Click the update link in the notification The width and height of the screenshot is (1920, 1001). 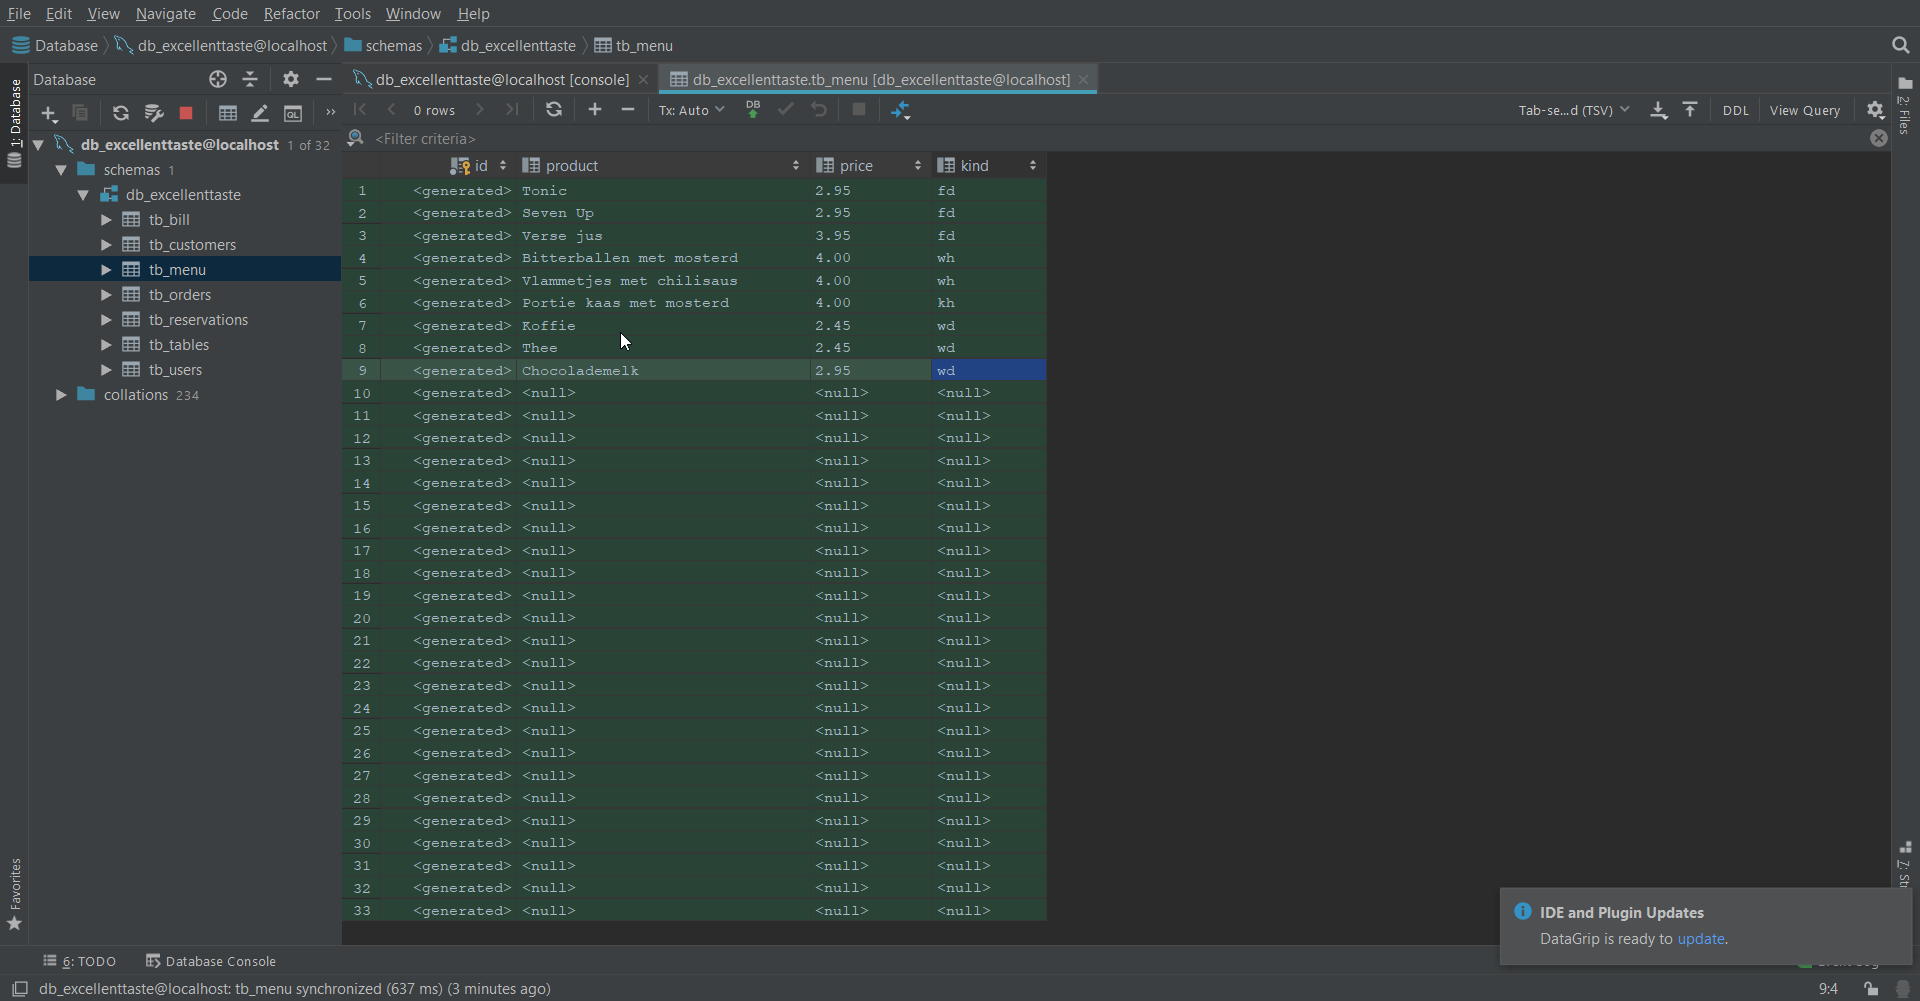click(1700, 939)
